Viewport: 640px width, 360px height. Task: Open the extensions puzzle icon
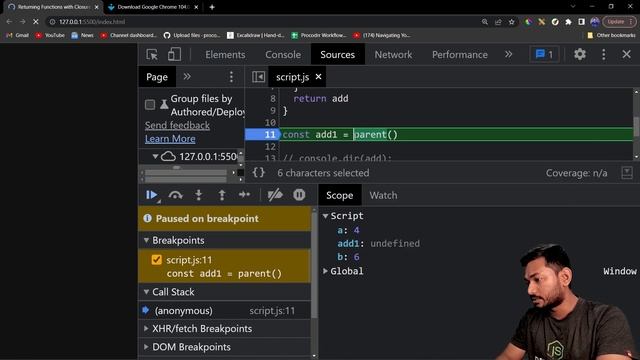pos(568,22)
